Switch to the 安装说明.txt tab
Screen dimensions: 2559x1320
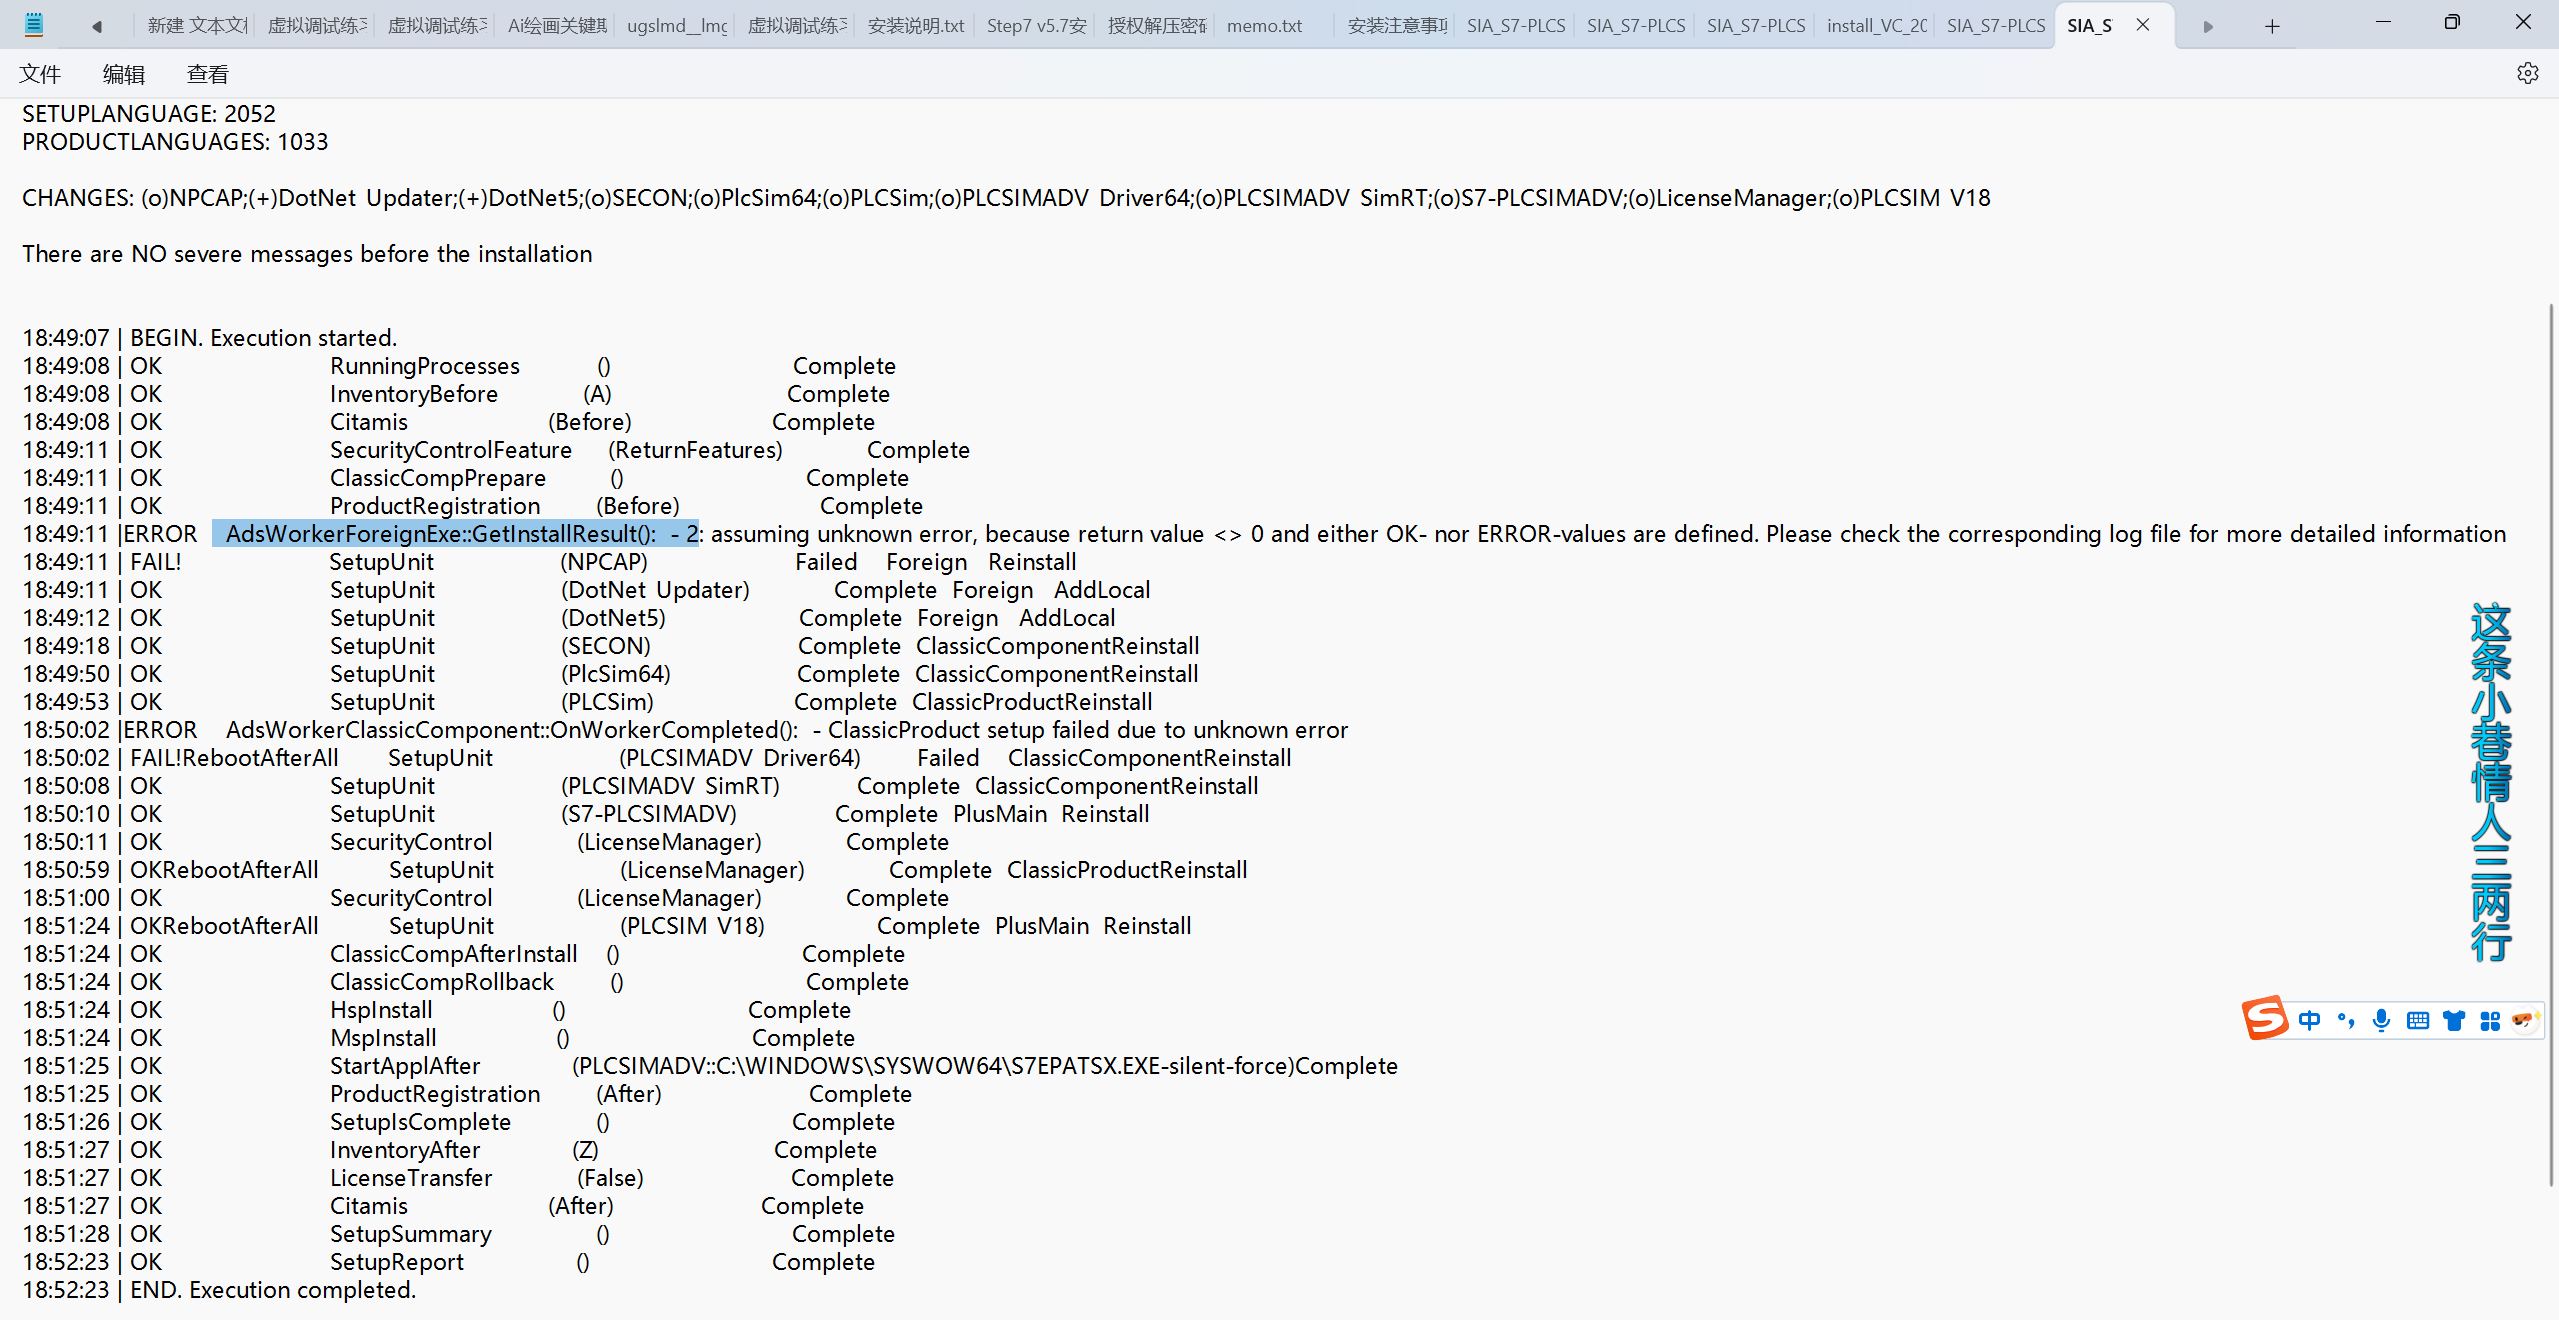click(915, 26)
